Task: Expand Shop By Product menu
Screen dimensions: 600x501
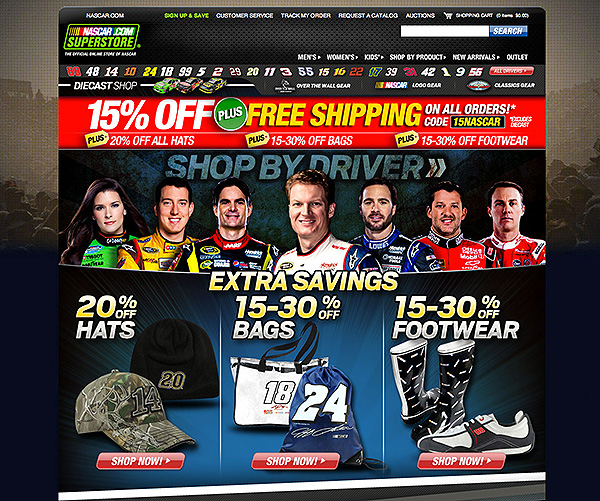Action: (x=417, y=57)
